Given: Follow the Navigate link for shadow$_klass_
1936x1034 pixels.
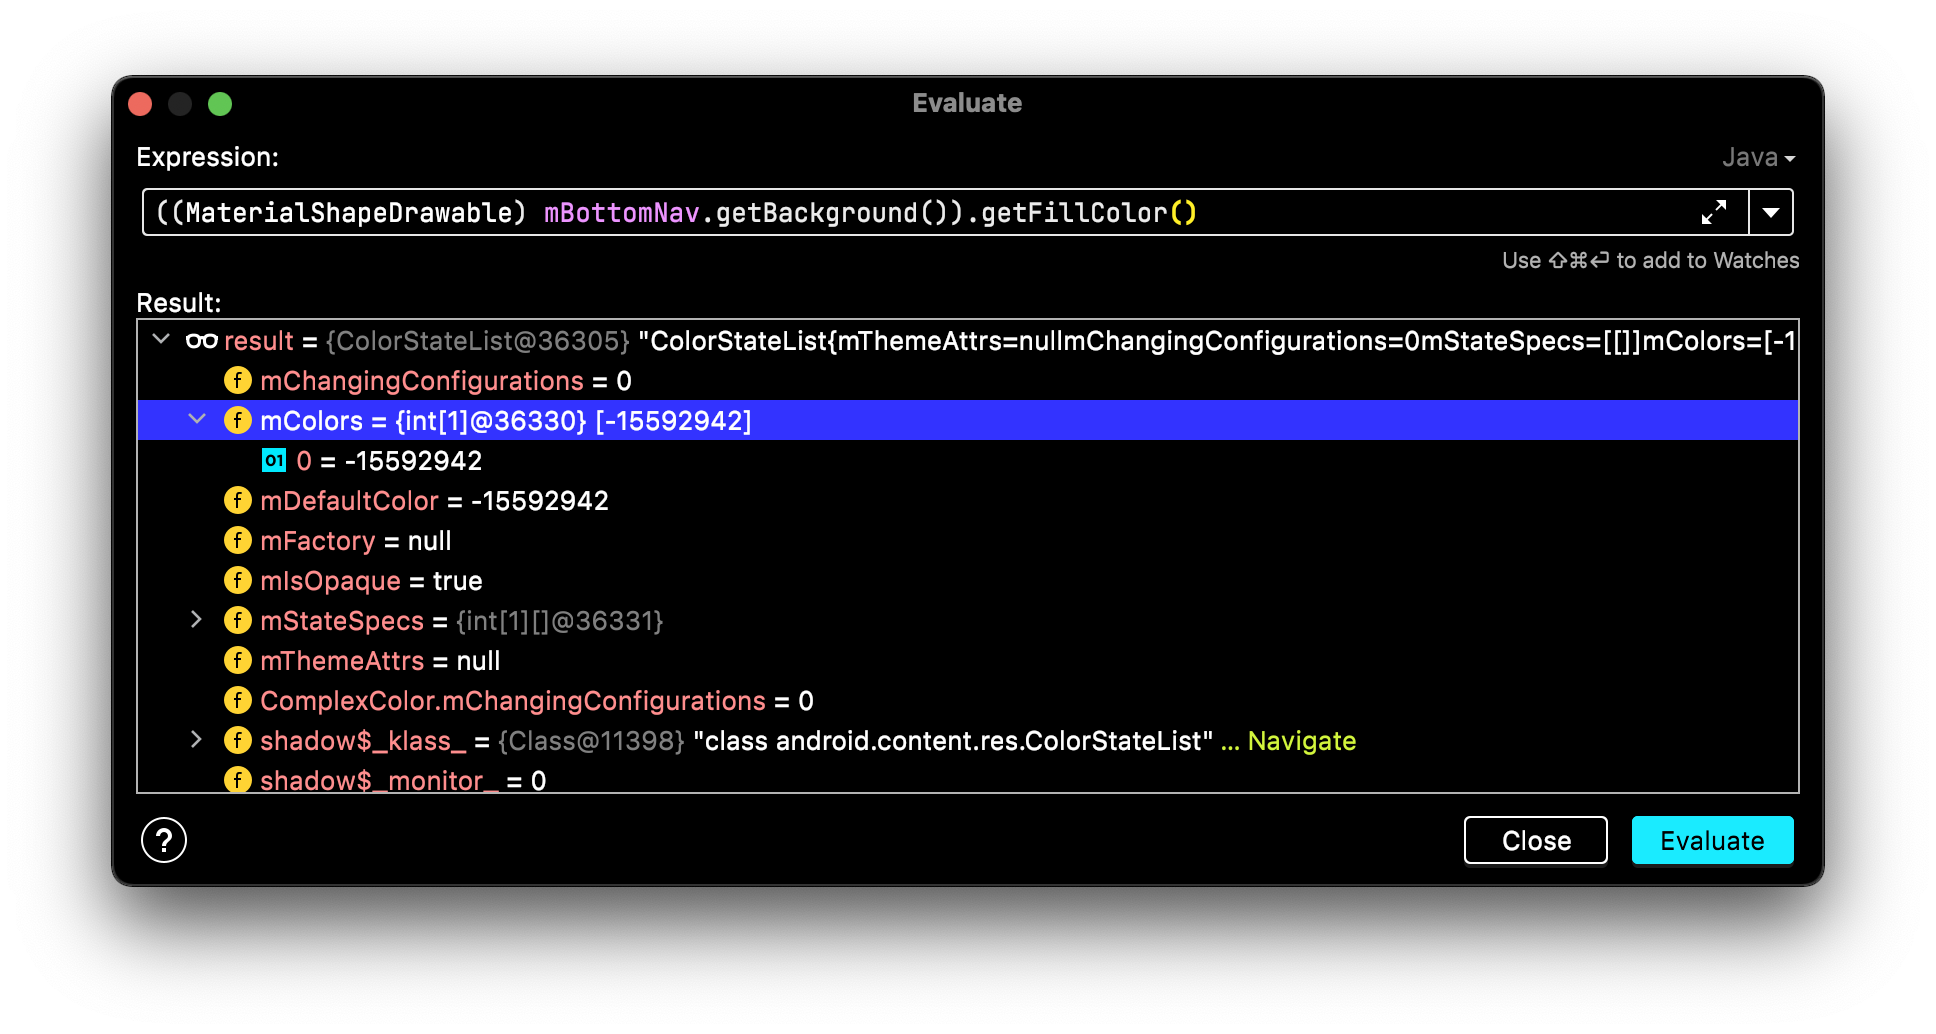Looking at the screenshot, I should [1302, 741].
